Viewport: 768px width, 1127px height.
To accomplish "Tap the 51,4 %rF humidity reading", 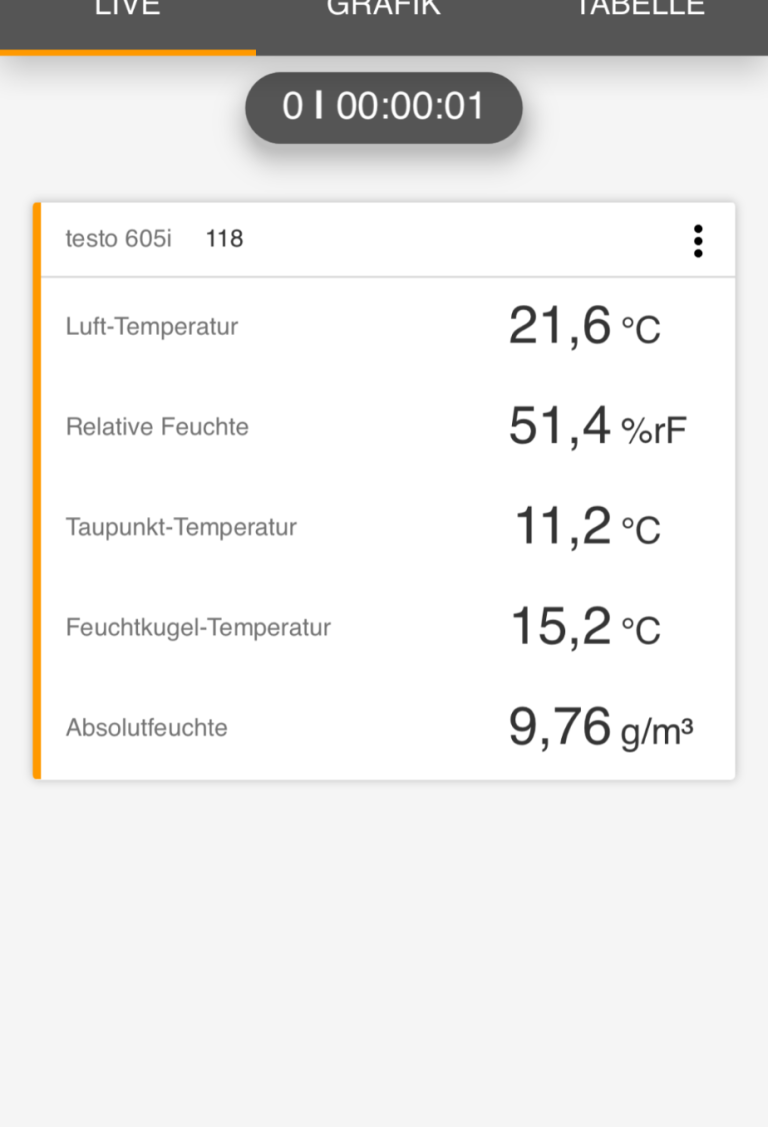I will (597, 426).
